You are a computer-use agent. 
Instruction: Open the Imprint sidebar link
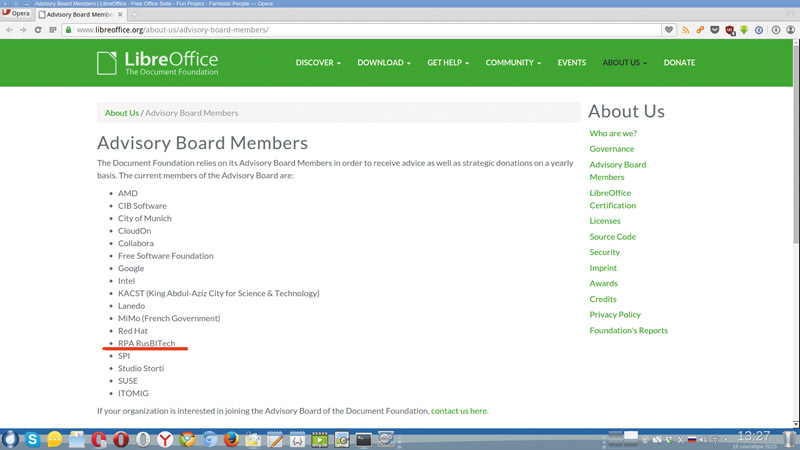coord(603,268)
